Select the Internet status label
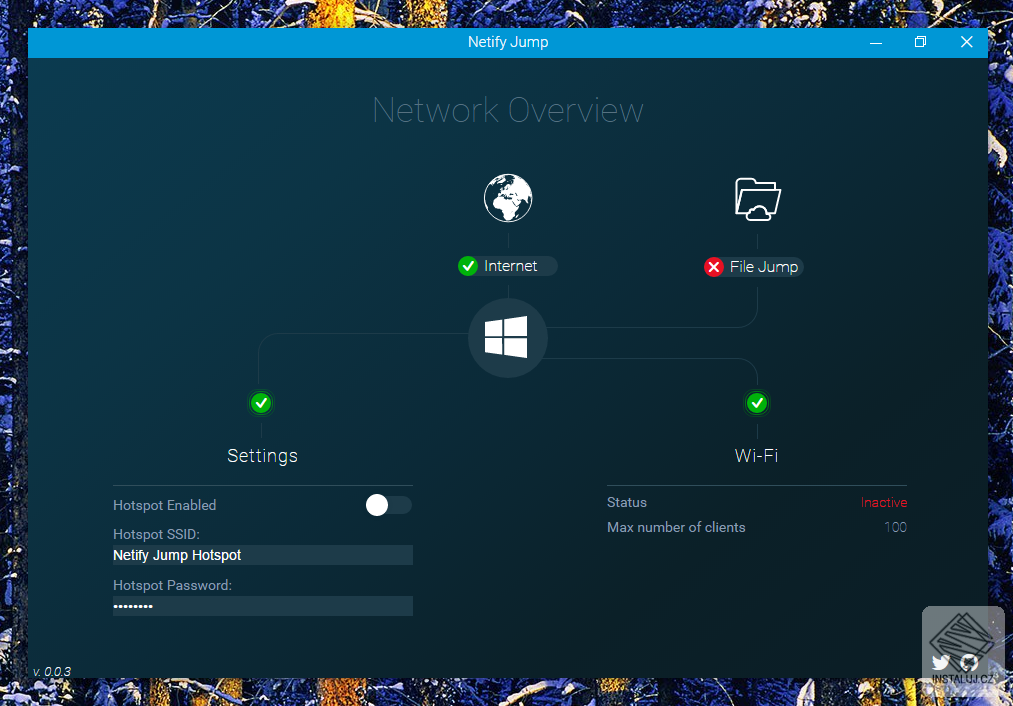Image resolution: width=1013 pixels, height=706 pixels. [x=510, y=266]
